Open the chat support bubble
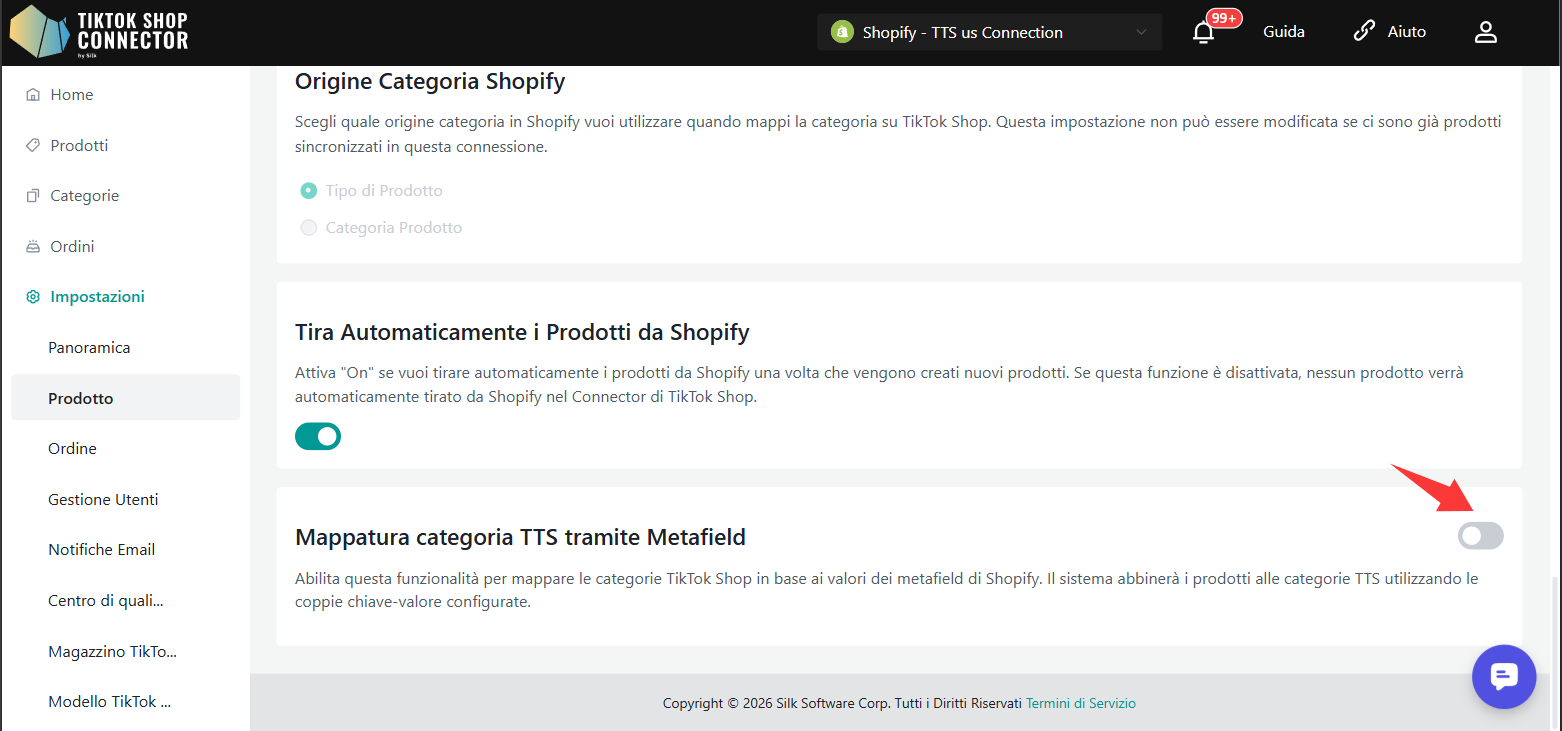1562x731 pixels. 1503,676
